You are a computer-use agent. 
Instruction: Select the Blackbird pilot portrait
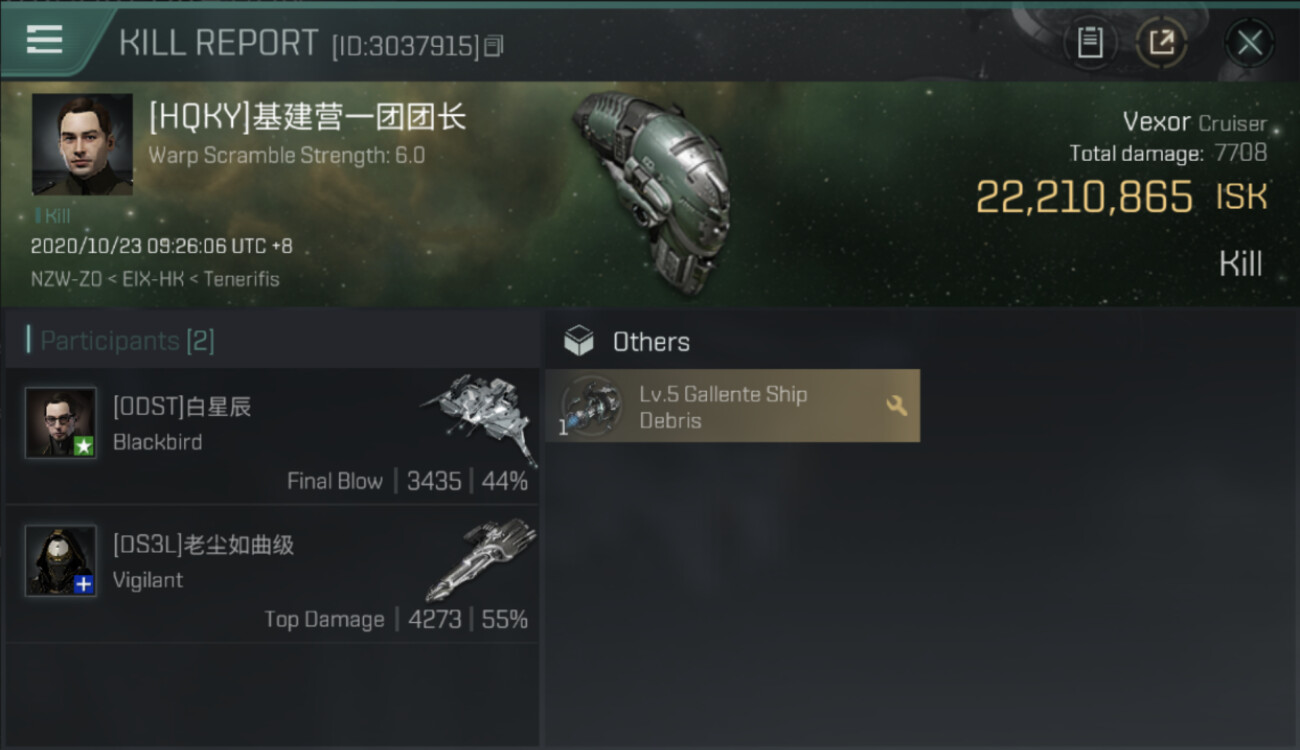click(61, 423)
